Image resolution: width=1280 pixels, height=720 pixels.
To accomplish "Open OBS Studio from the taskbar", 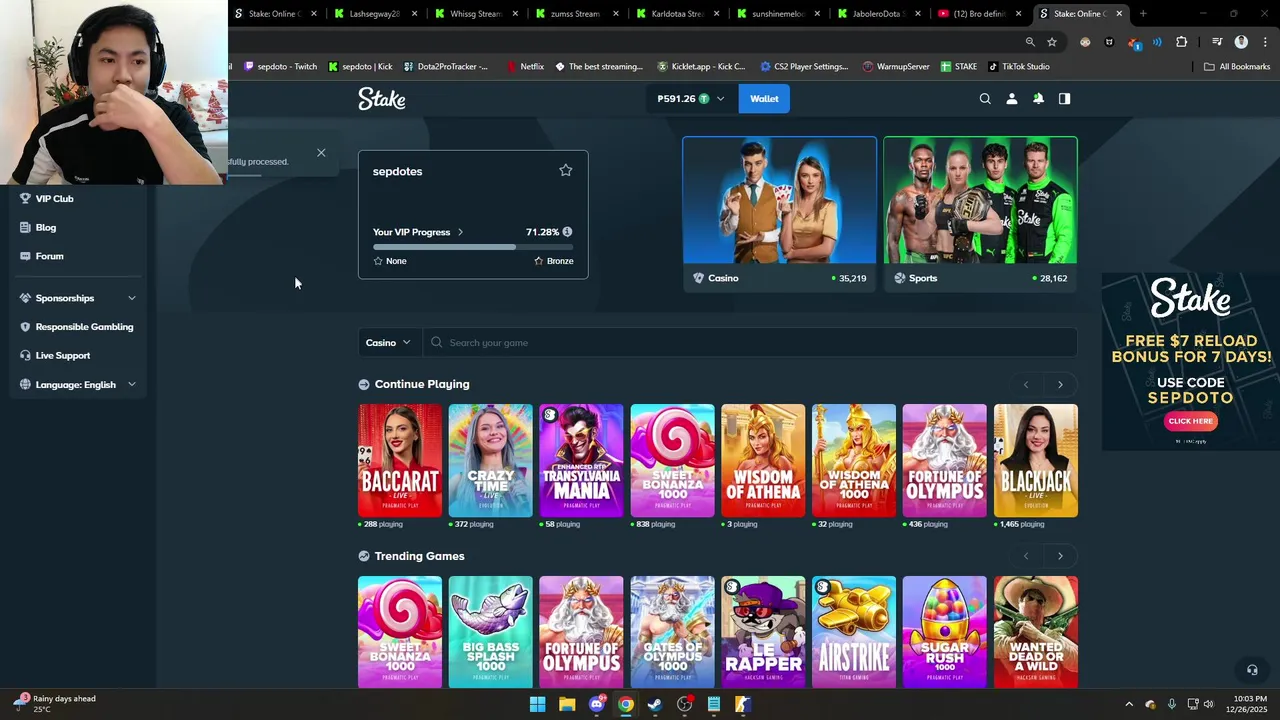I will point(685,704).
